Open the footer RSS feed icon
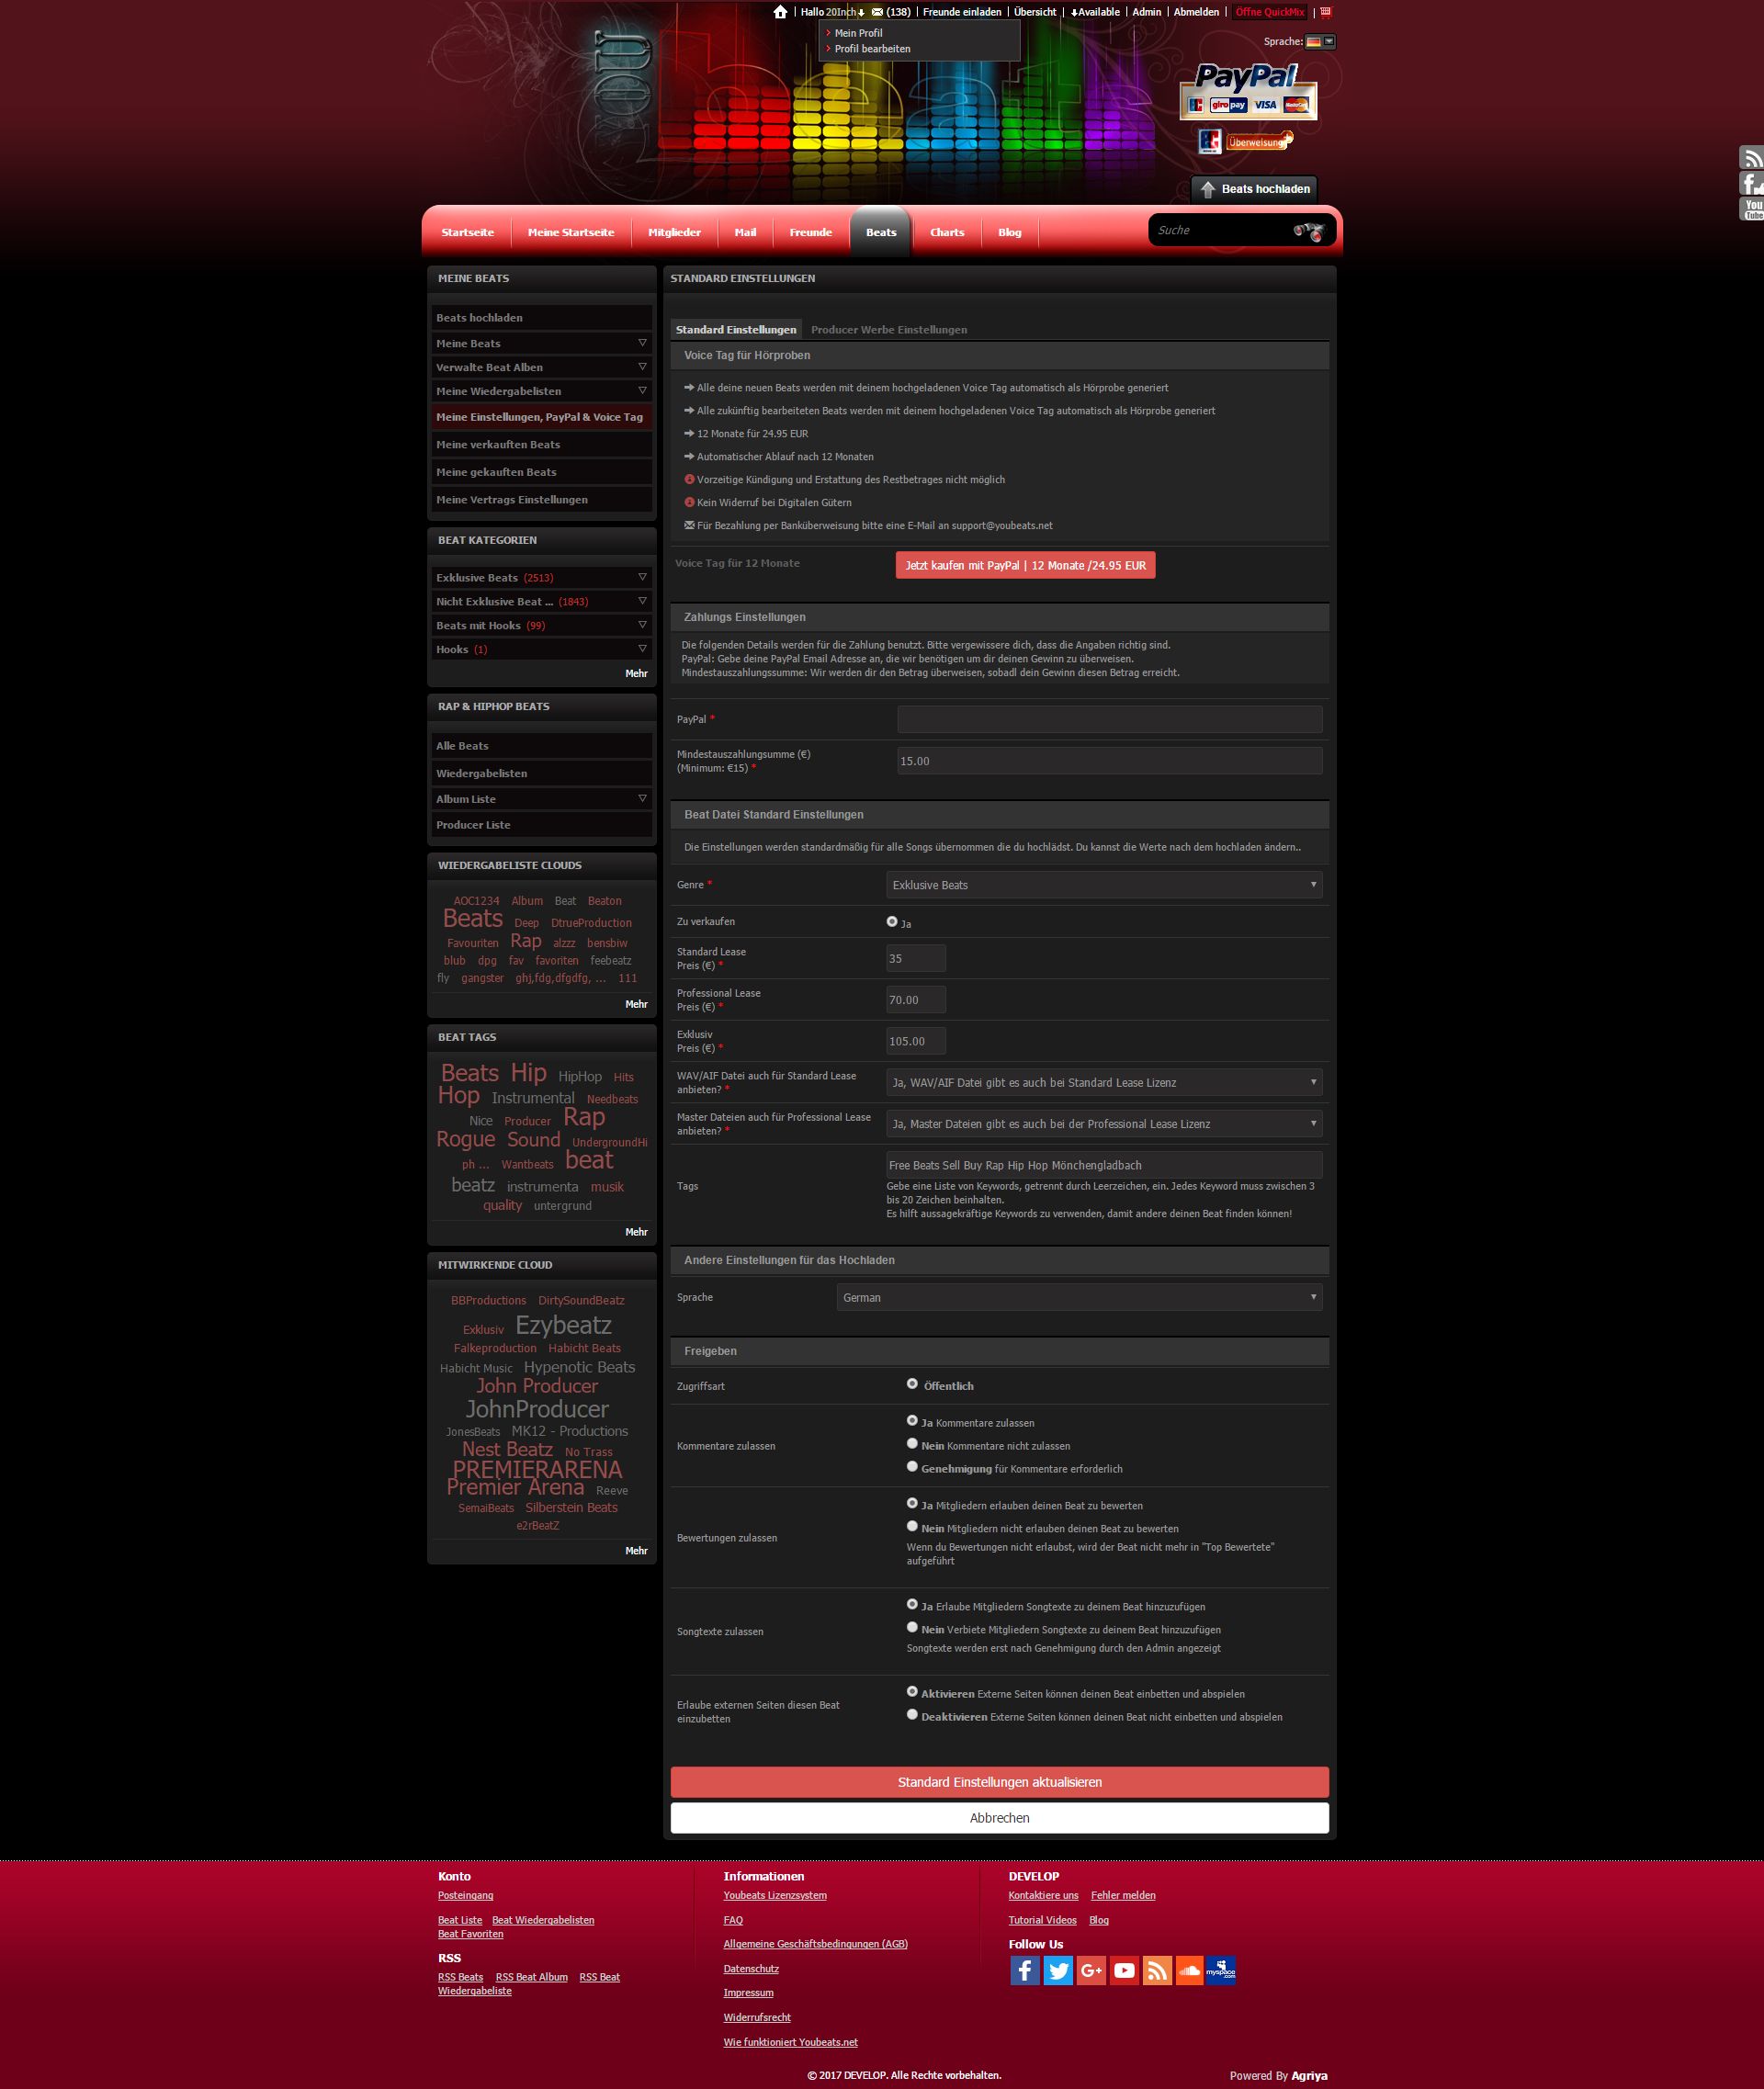 click(1157, 1970)
